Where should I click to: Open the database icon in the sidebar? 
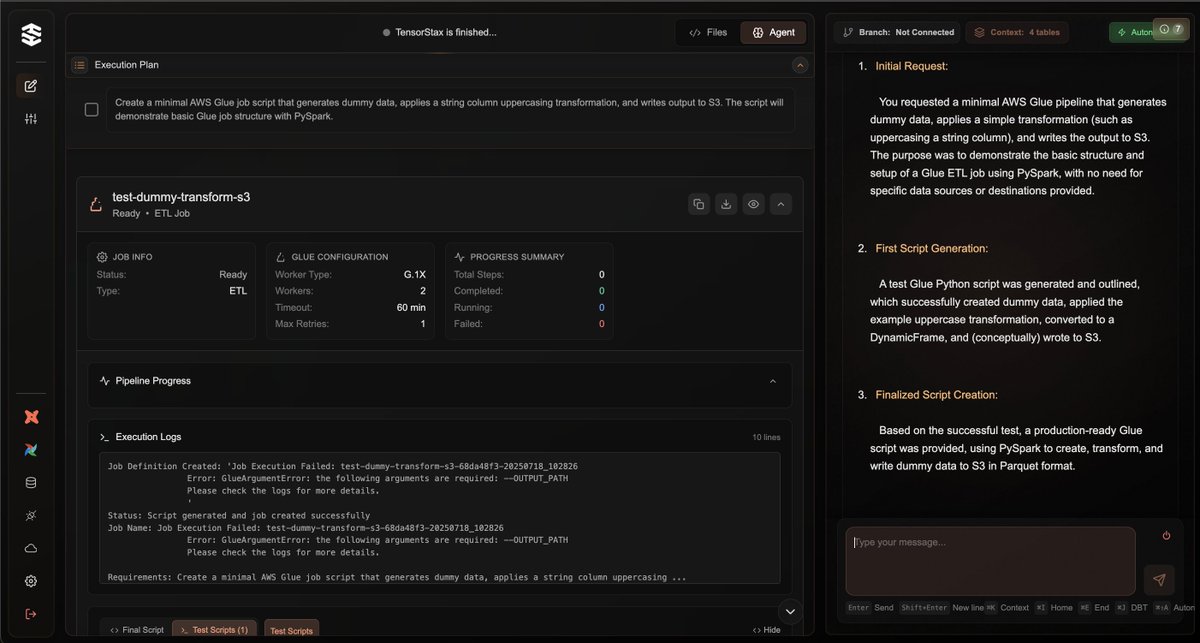(x=31, y=483)
